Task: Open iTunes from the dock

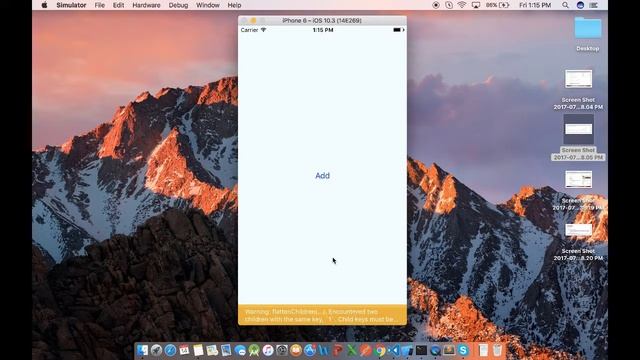Action: point(268,350)
